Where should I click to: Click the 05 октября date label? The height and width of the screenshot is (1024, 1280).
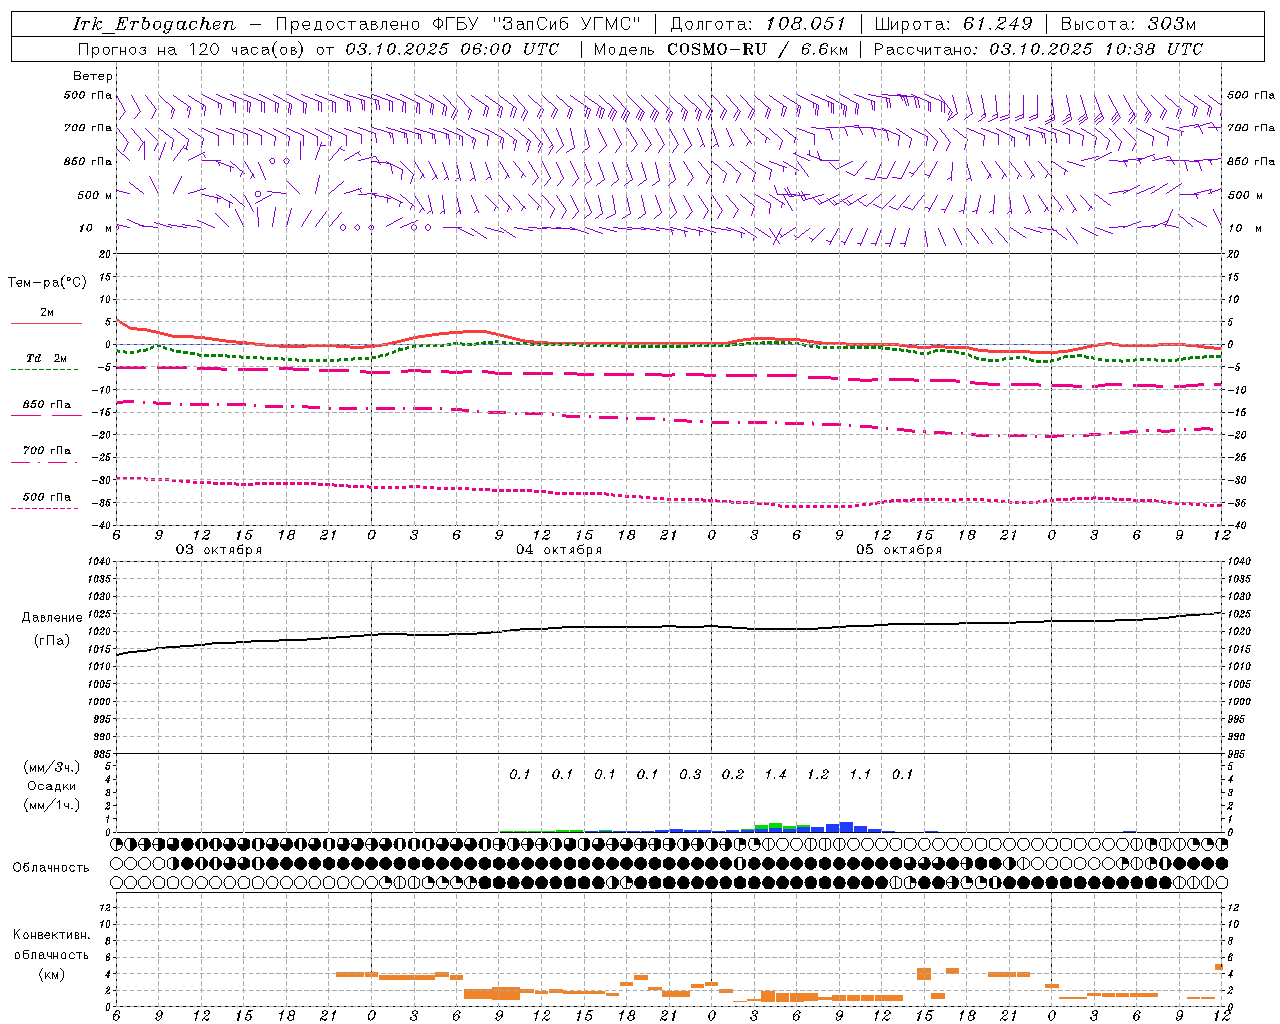click(x=899, y=550)
